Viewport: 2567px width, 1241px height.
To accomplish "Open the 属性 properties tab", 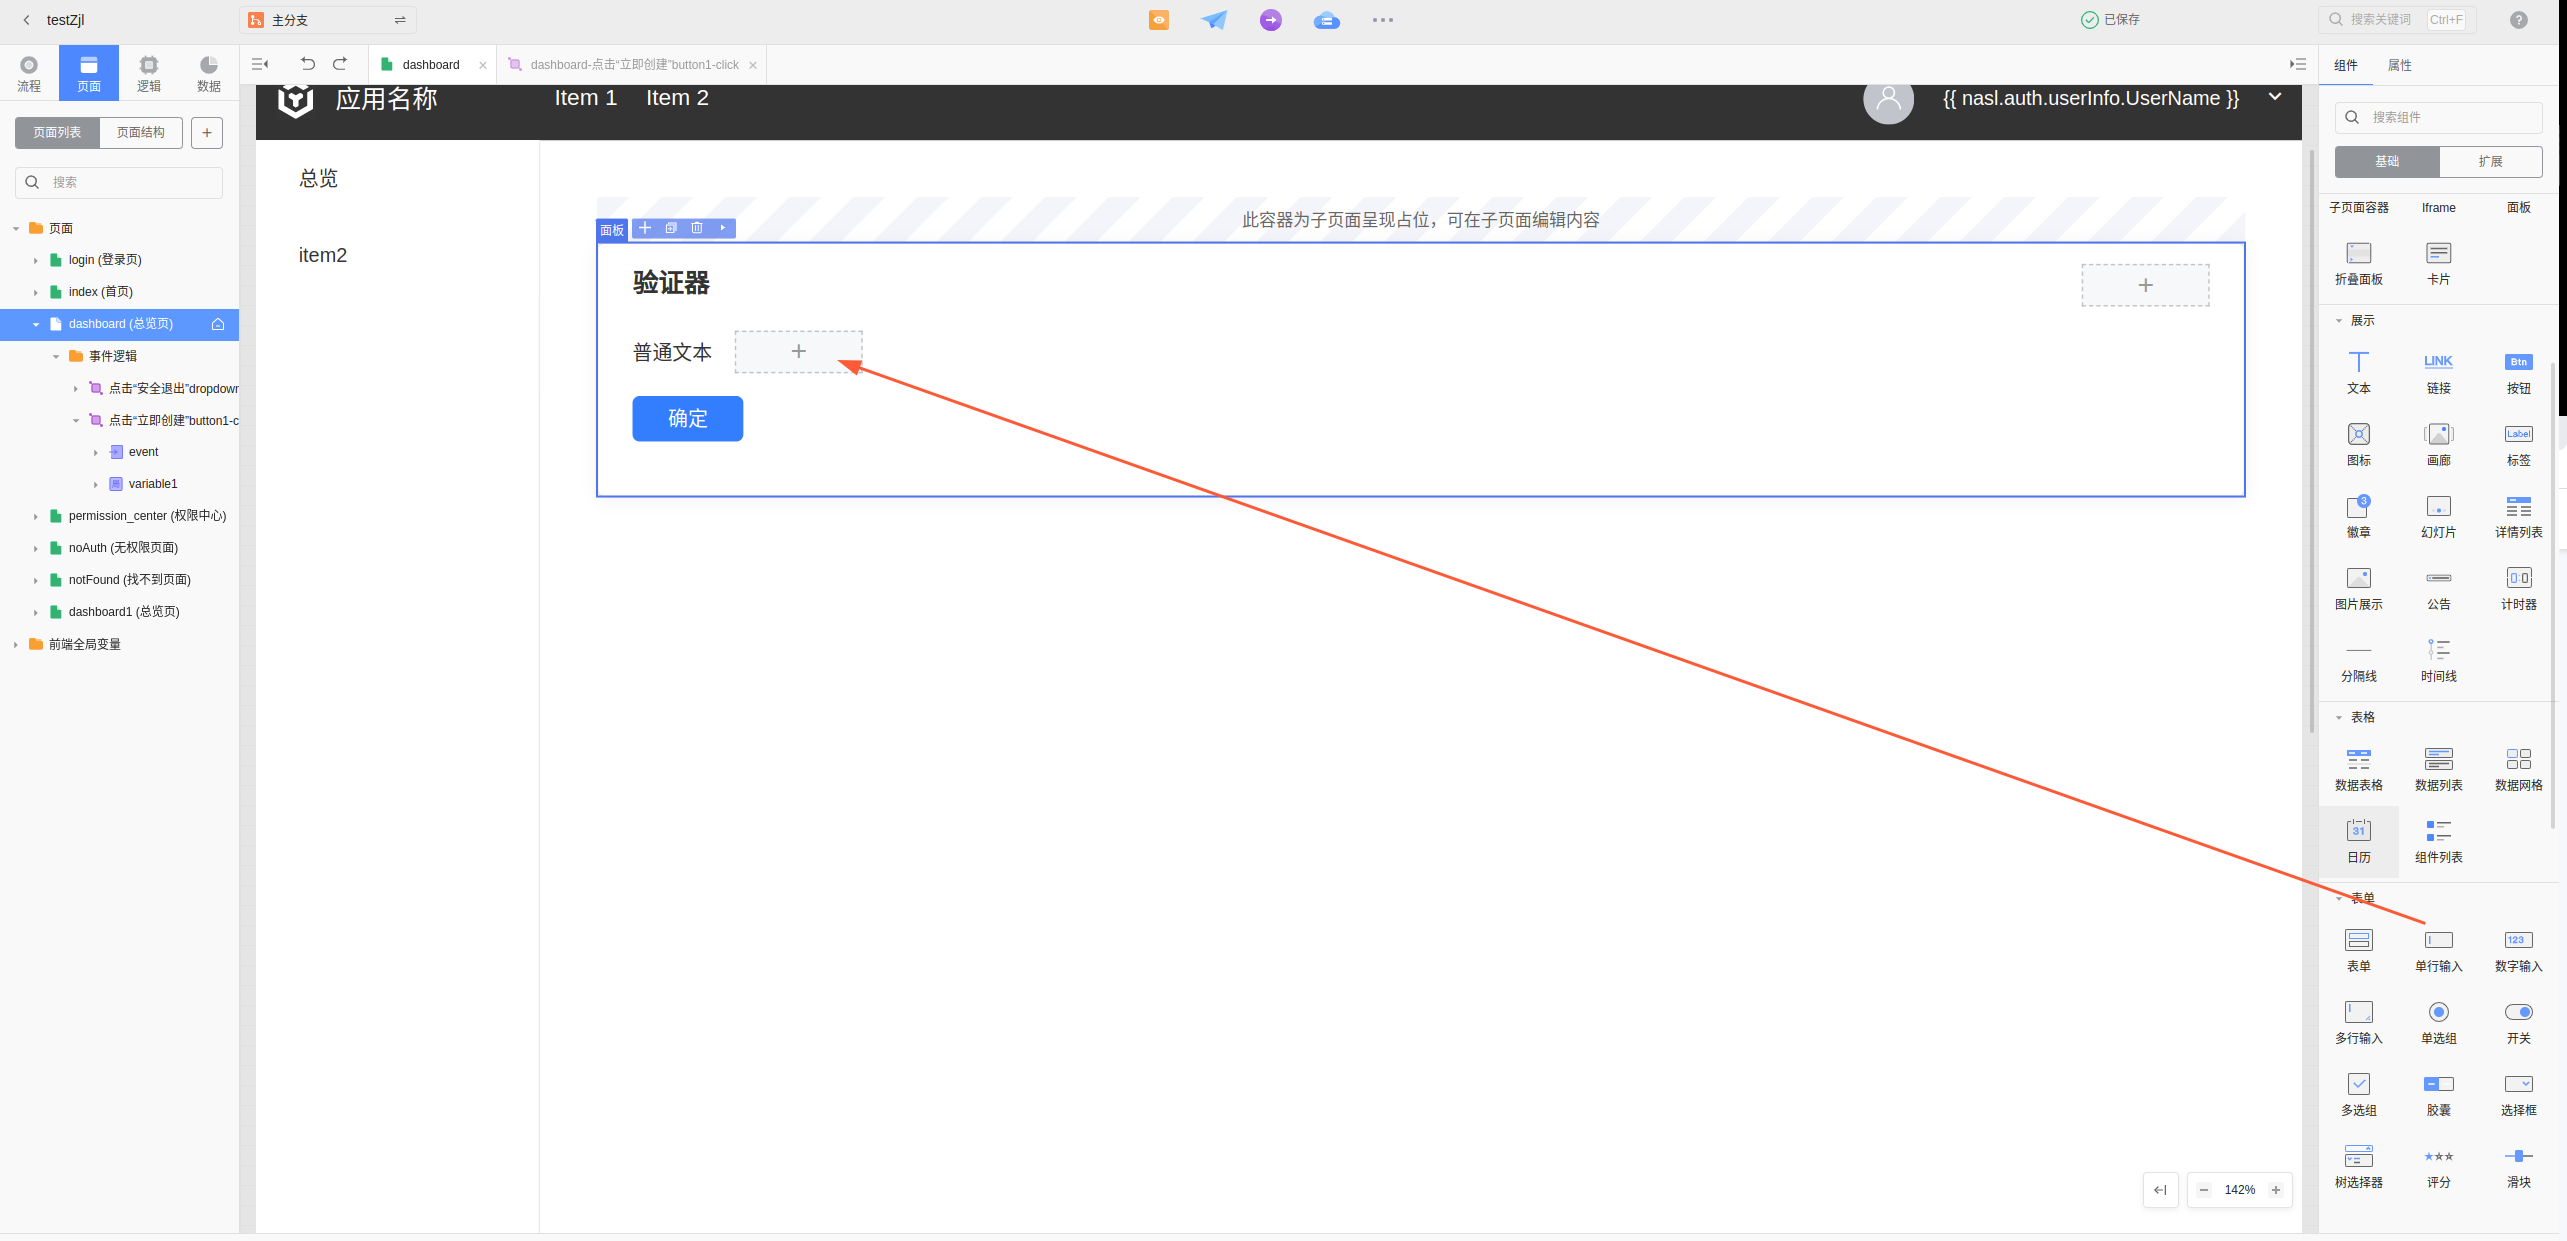I will 2400,65.
